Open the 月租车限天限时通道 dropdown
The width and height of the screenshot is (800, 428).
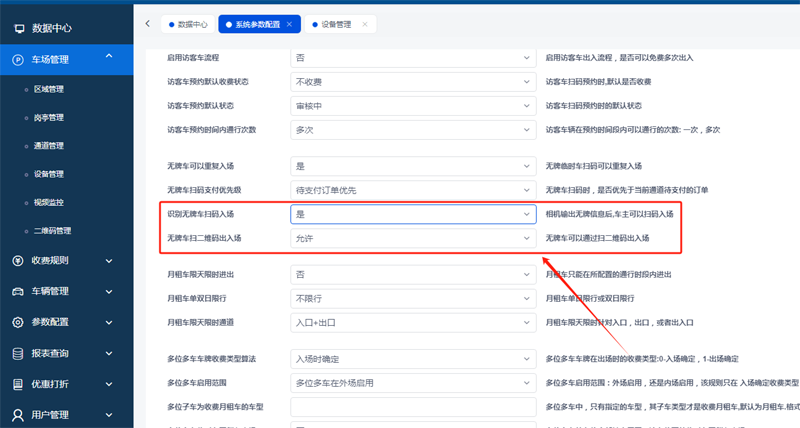(413, 323)
